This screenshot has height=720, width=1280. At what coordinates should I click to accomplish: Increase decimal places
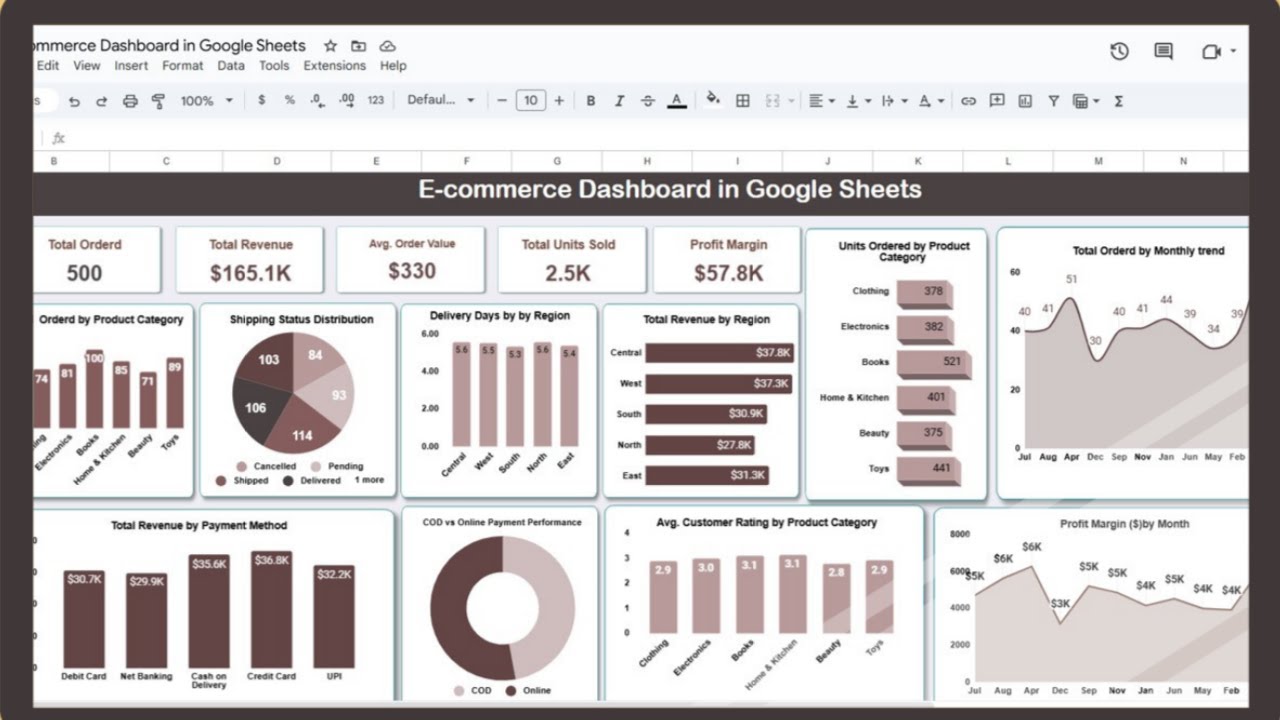347,100
